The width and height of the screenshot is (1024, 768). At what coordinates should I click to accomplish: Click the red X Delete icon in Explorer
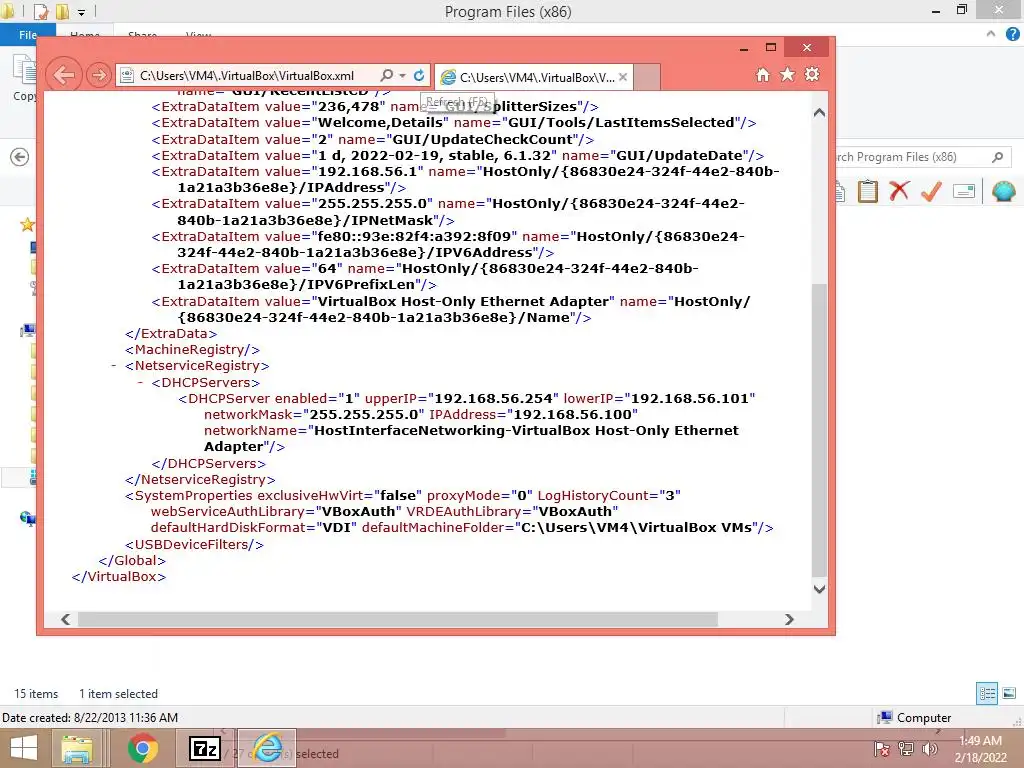click(x=899, y=191)
